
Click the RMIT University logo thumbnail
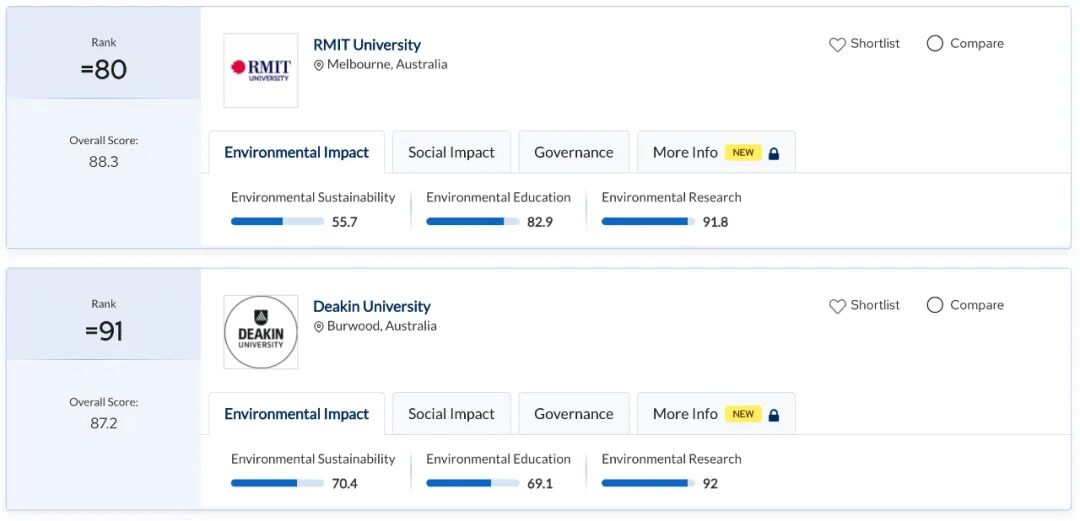coord(260,70)
